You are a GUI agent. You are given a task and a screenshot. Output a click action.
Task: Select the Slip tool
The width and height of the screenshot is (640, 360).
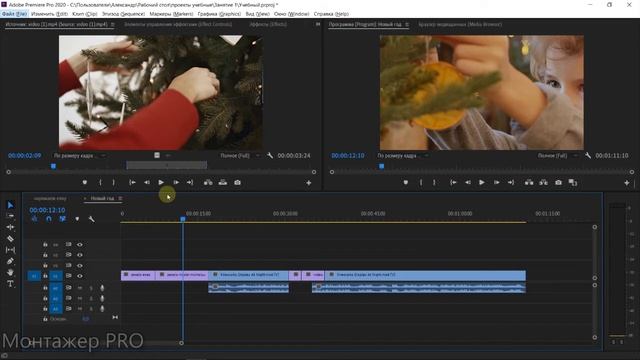coord(10,249)
